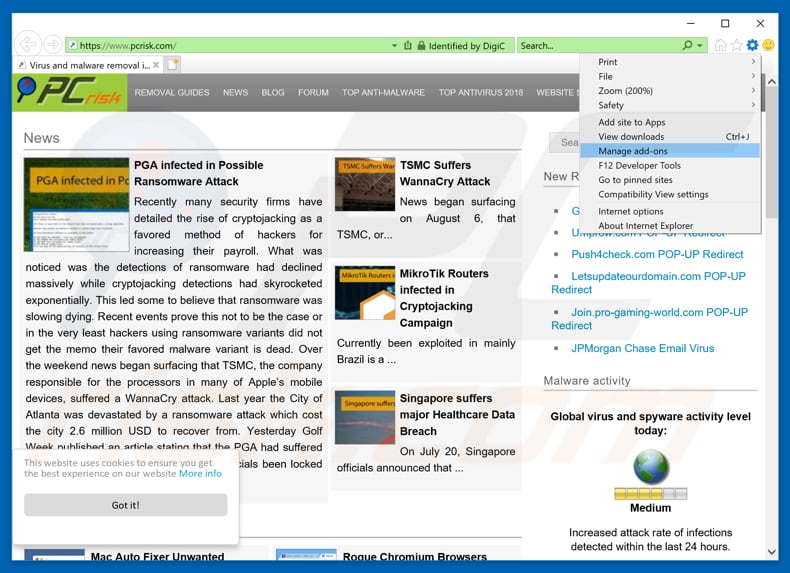Screen dimensions: 790x573
Task: Click the smiley feedback icon
Action: (x=768, y=45)
